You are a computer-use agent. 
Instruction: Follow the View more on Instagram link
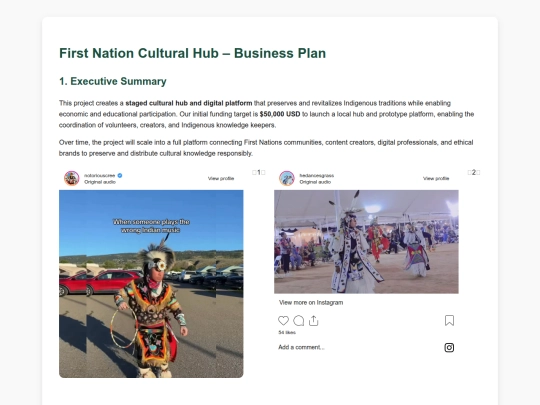(x=311, y=302)
